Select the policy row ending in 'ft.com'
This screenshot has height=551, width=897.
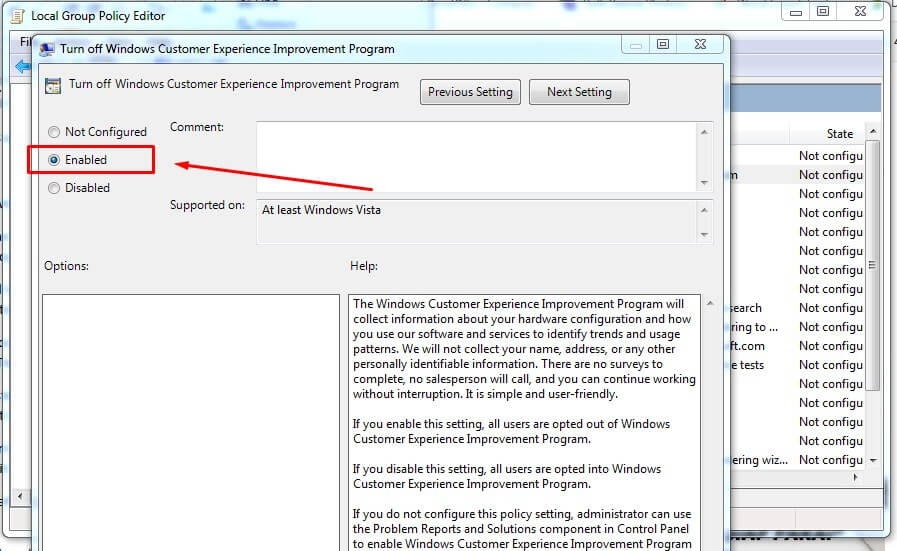[797, 346]
